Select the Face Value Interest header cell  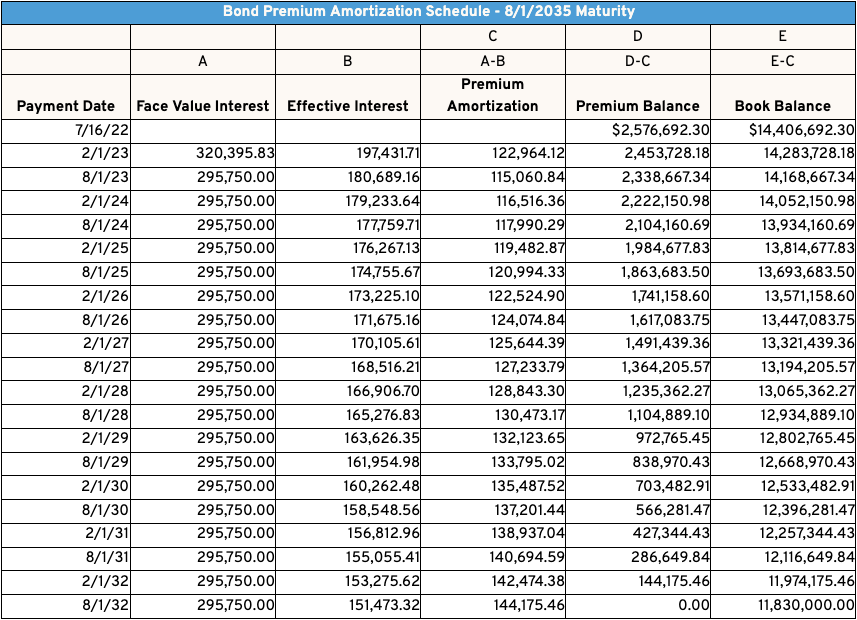pyautogui.click(x=203, y=106)
